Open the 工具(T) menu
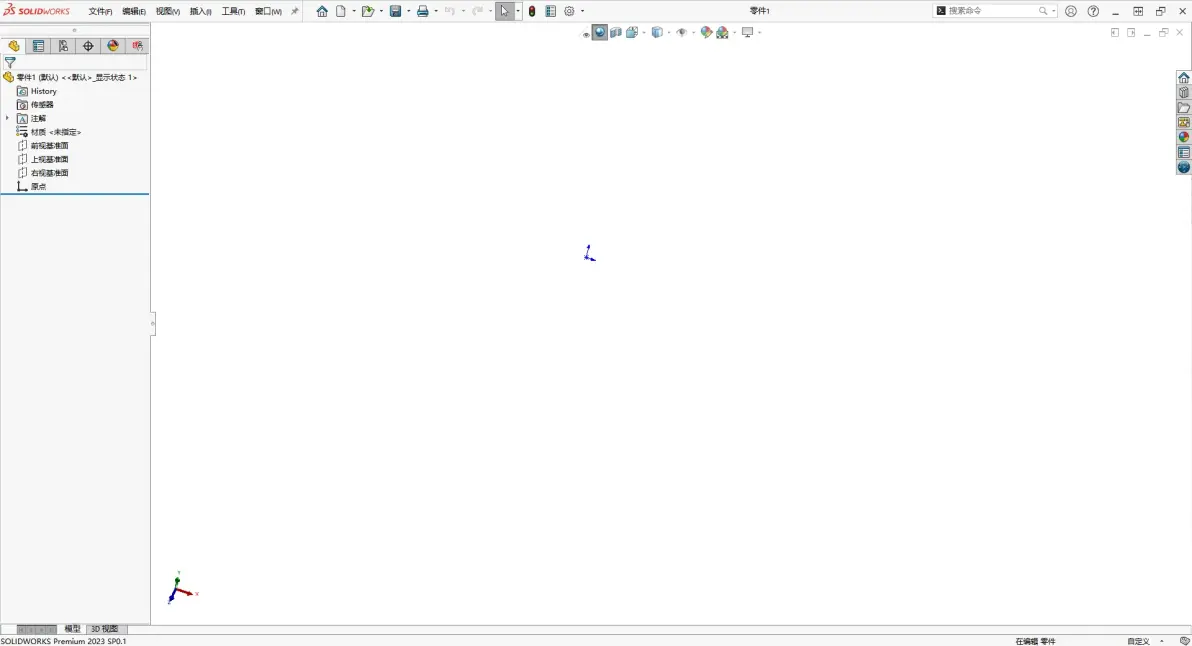This screenshot has height=646, width=1192. coord(233,11)
